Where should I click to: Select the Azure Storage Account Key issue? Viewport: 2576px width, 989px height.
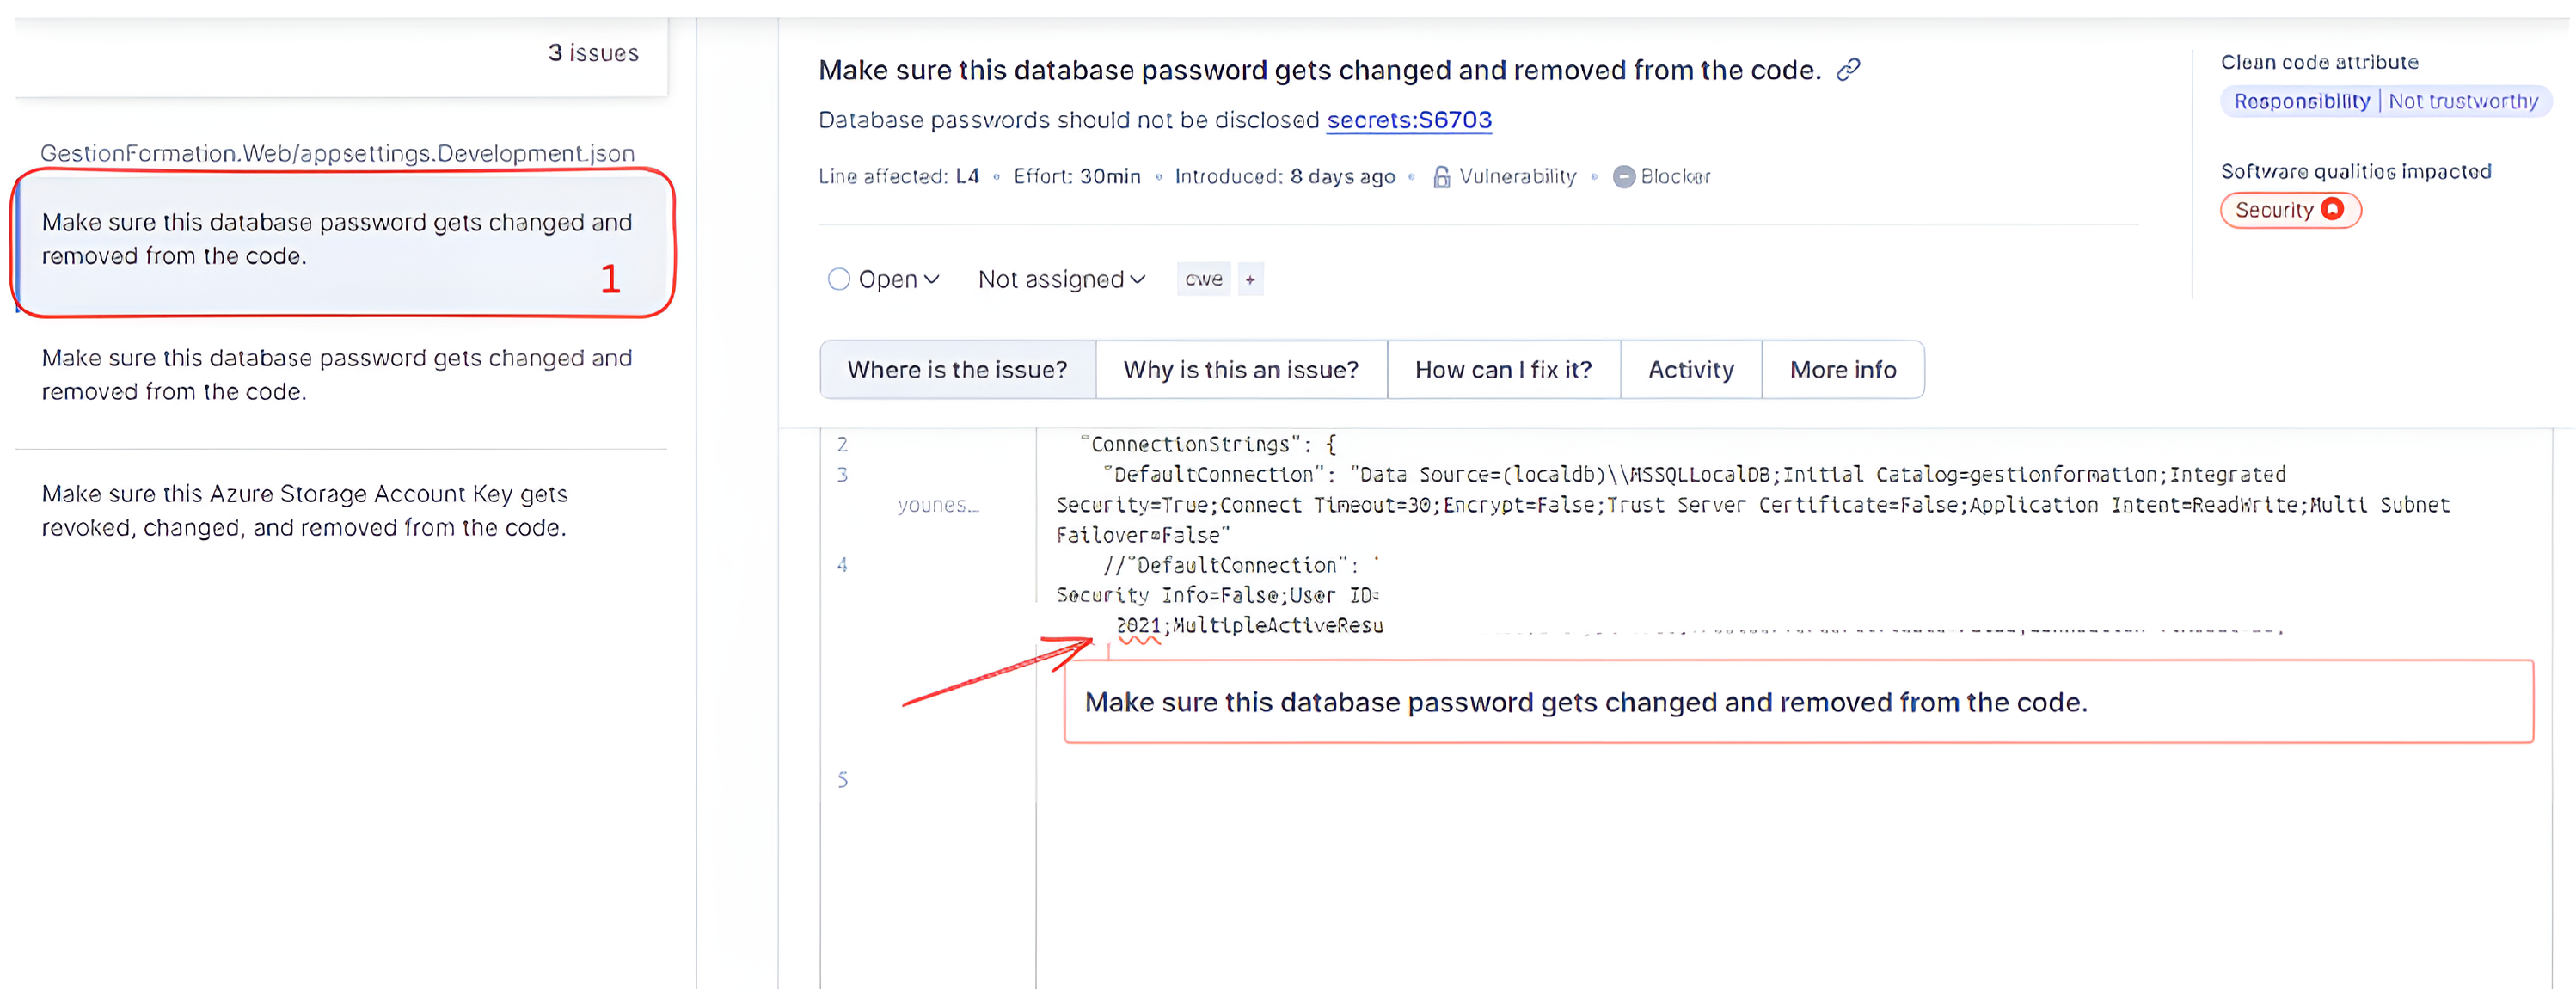pos(305,510)
